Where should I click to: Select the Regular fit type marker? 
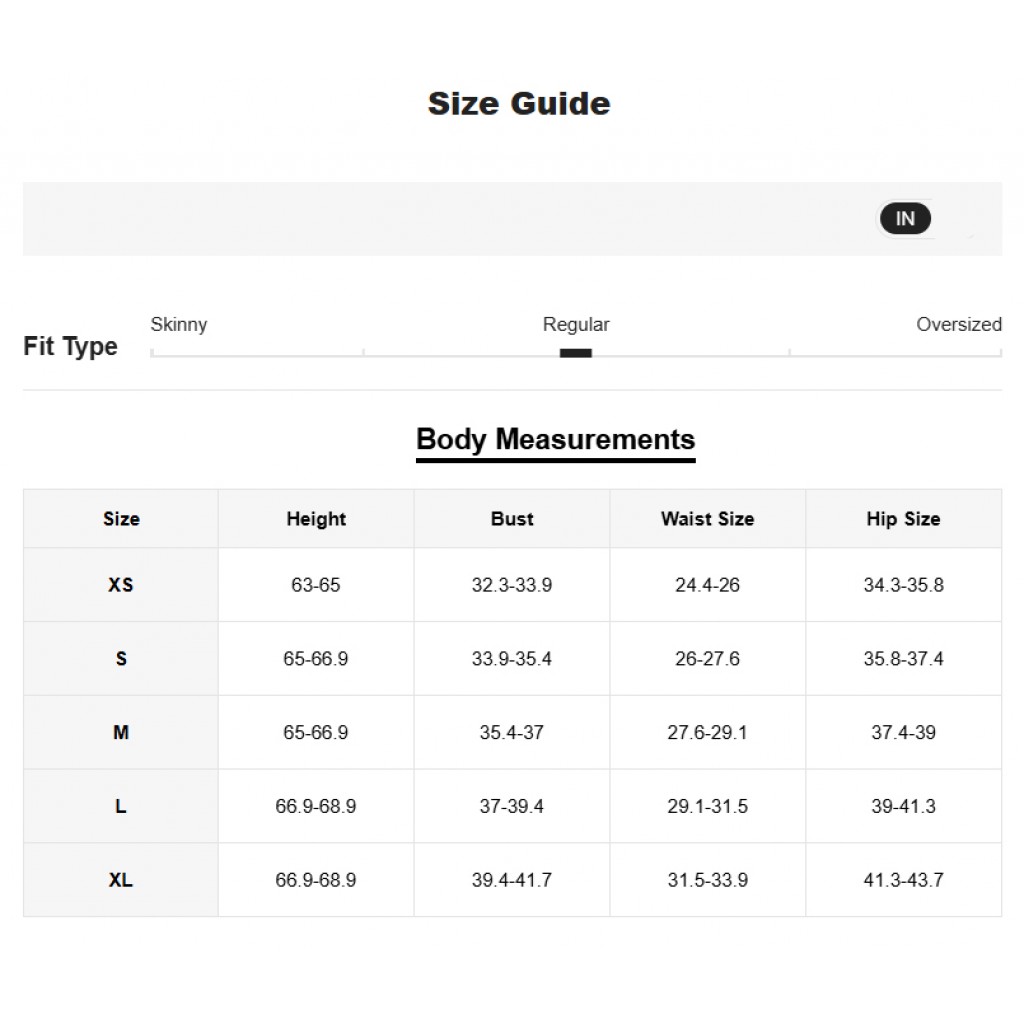coord(575,353)
